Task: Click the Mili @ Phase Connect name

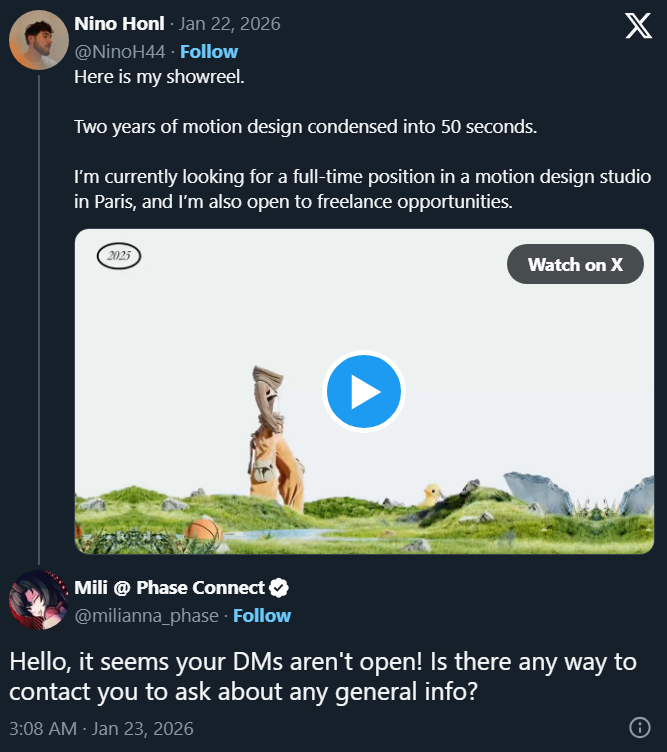Action: [x=170, y=588]
